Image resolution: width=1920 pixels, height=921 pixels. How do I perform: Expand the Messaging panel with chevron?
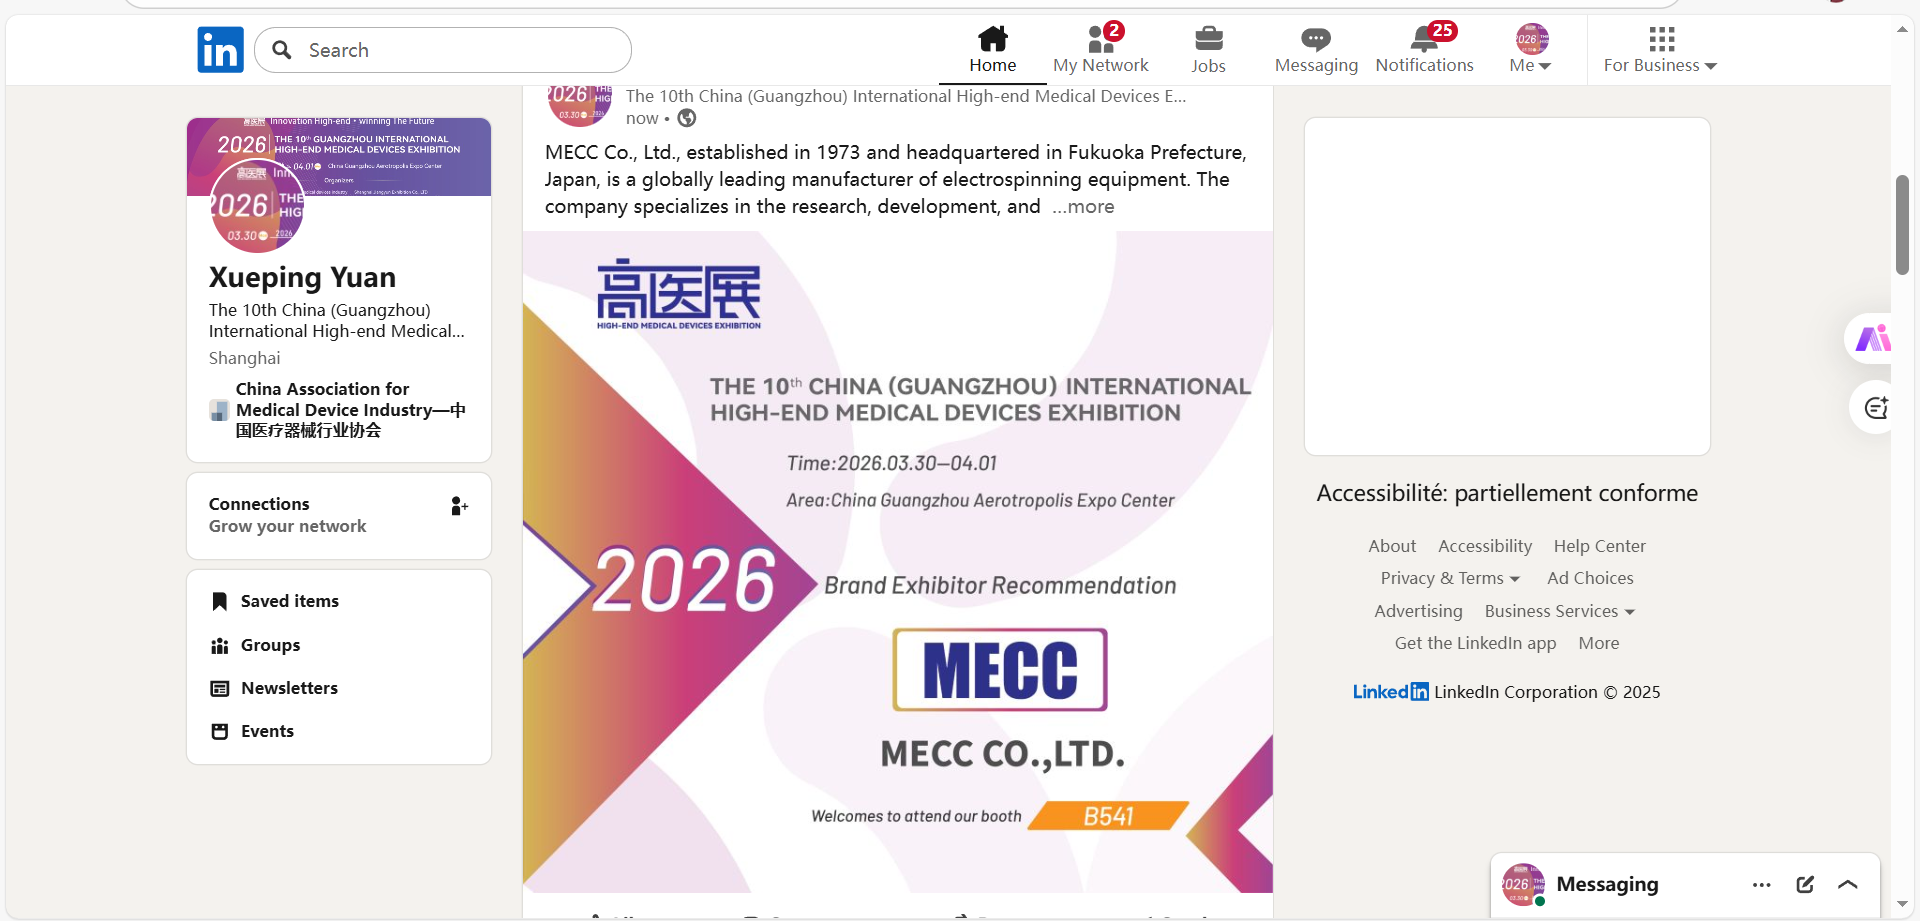pyautogui.click(x=1848, y=885)
